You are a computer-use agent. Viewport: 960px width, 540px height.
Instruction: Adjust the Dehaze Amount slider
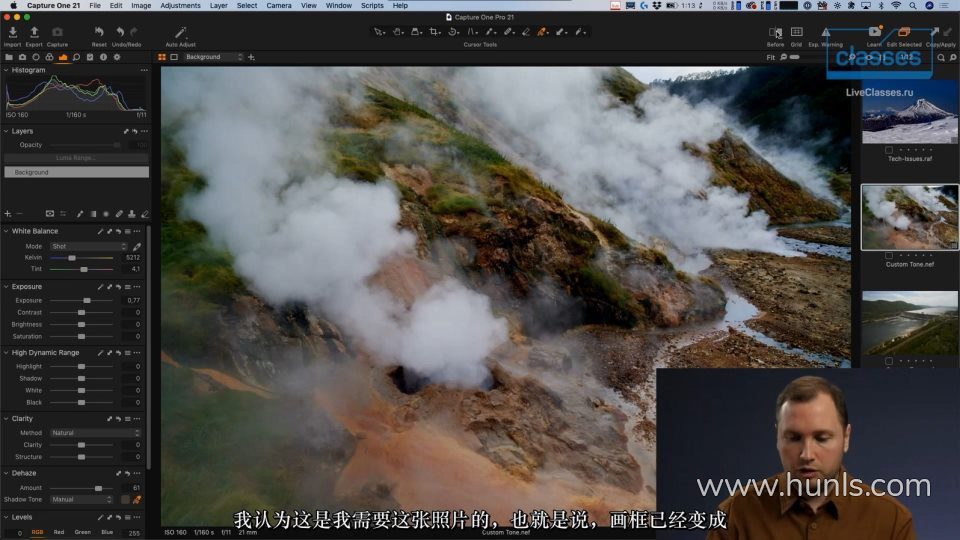coord(97,488)
